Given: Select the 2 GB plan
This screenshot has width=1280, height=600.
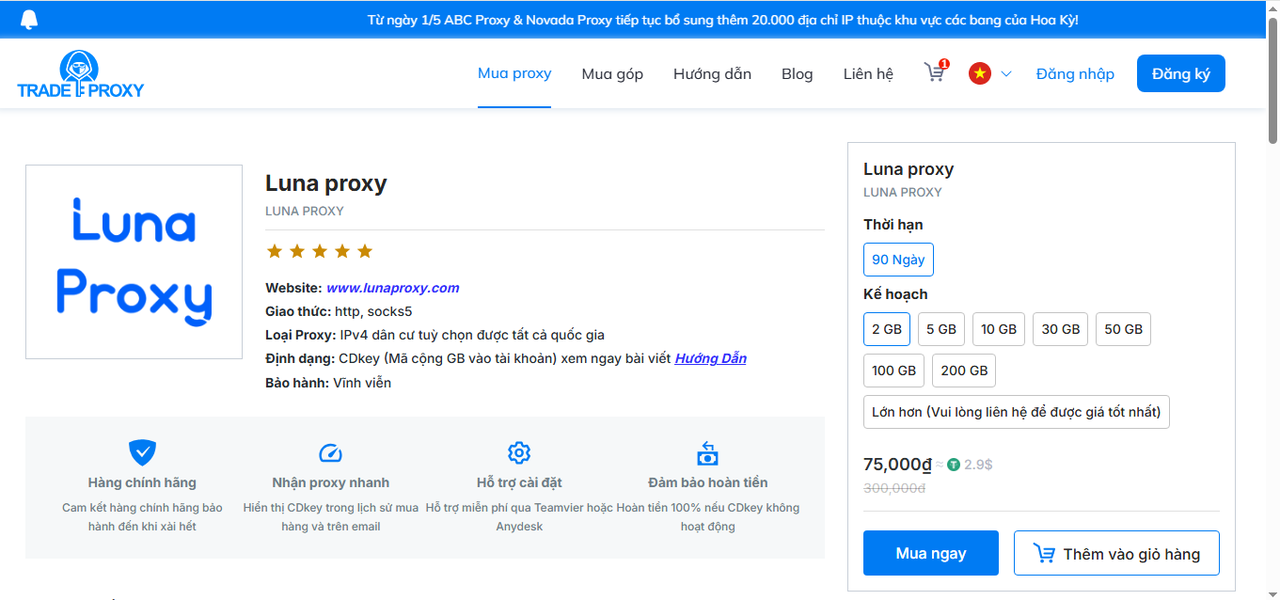Looking at the screenshot, I should (887, 329).
